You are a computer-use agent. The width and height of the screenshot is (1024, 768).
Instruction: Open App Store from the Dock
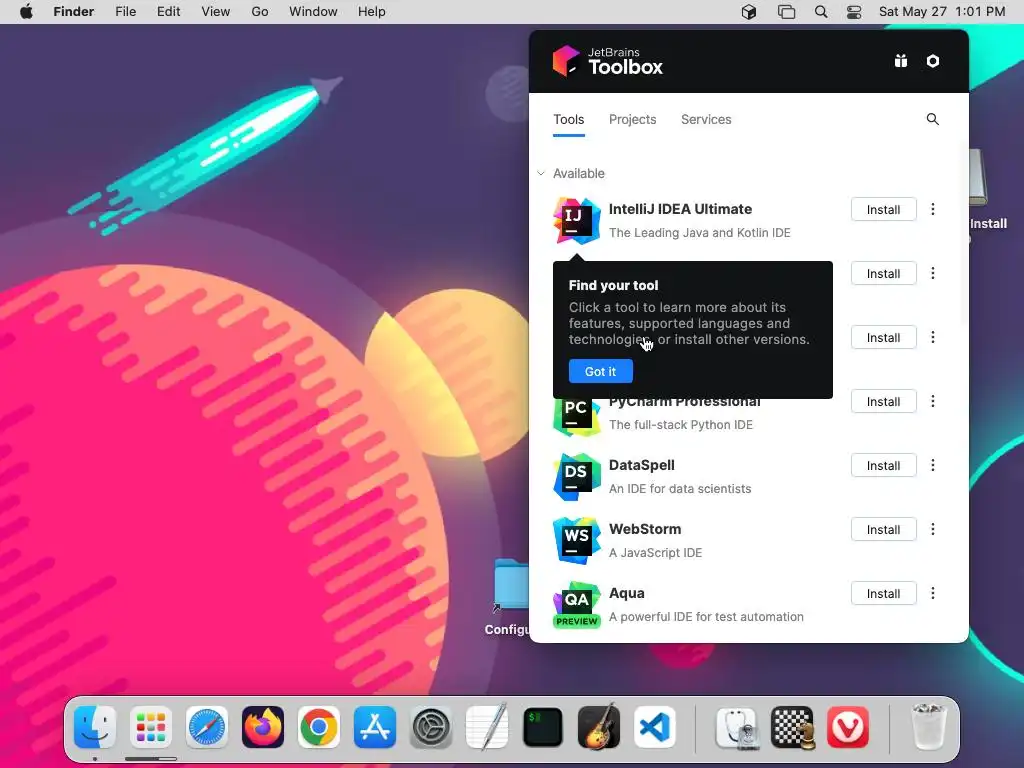(375, 727)
